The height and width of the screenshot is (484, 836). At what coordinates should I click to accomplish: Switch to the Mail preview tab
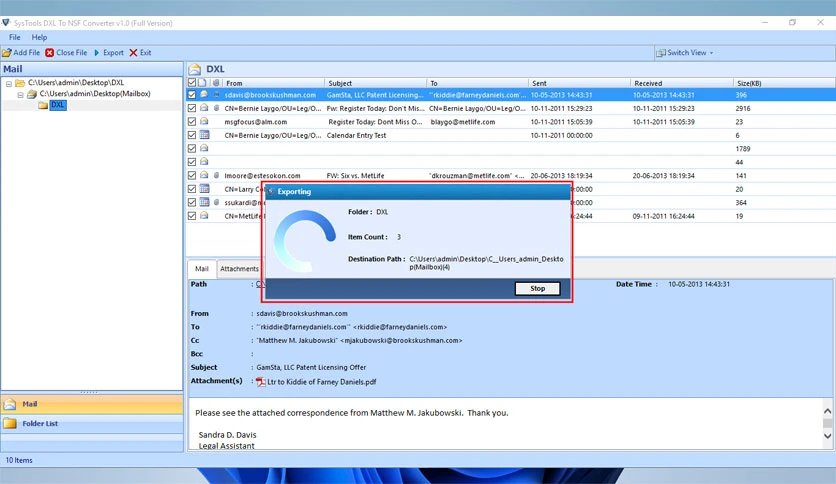(202, 269)
